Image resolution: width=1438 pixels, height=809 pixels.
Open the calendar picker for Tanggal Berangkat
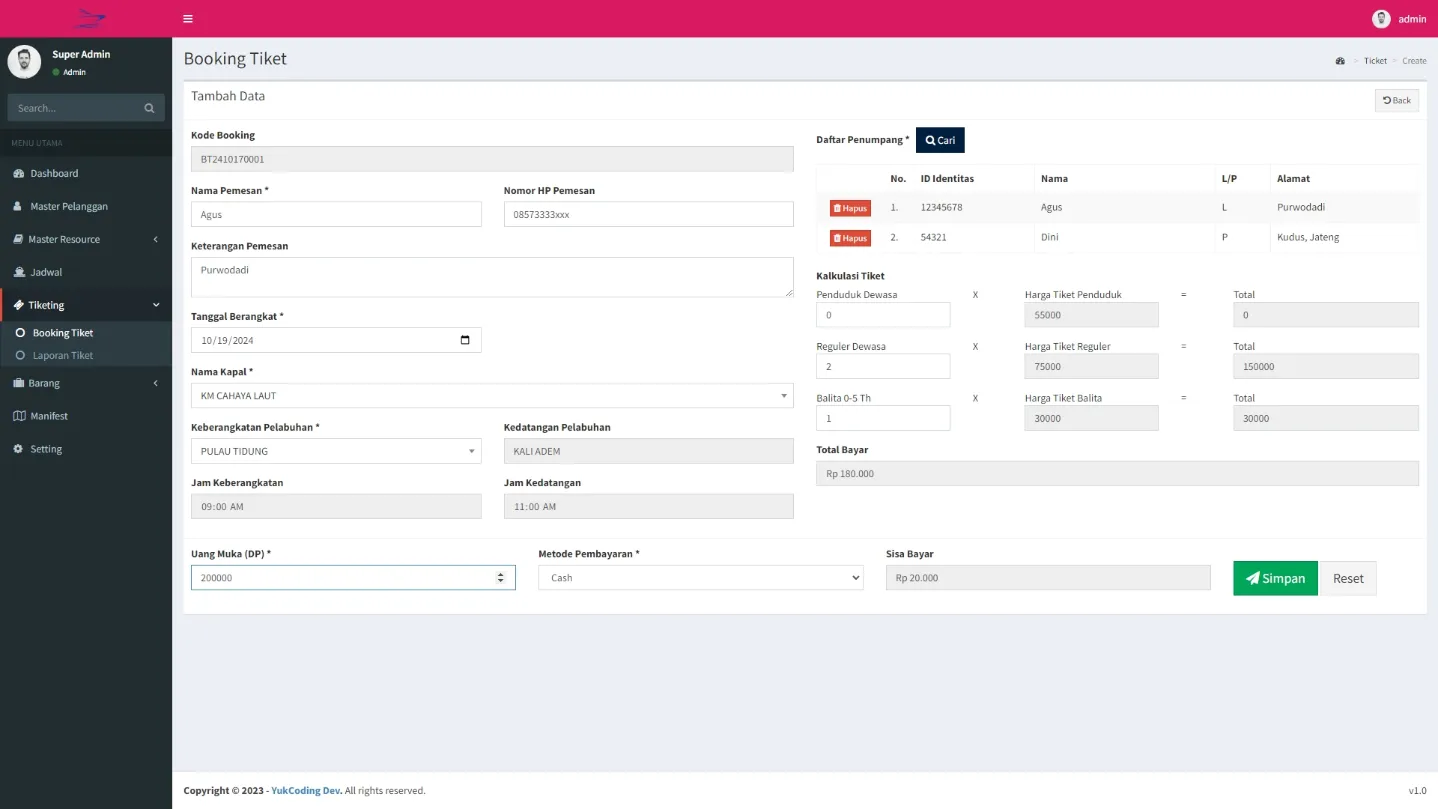[x=465, y=340]
